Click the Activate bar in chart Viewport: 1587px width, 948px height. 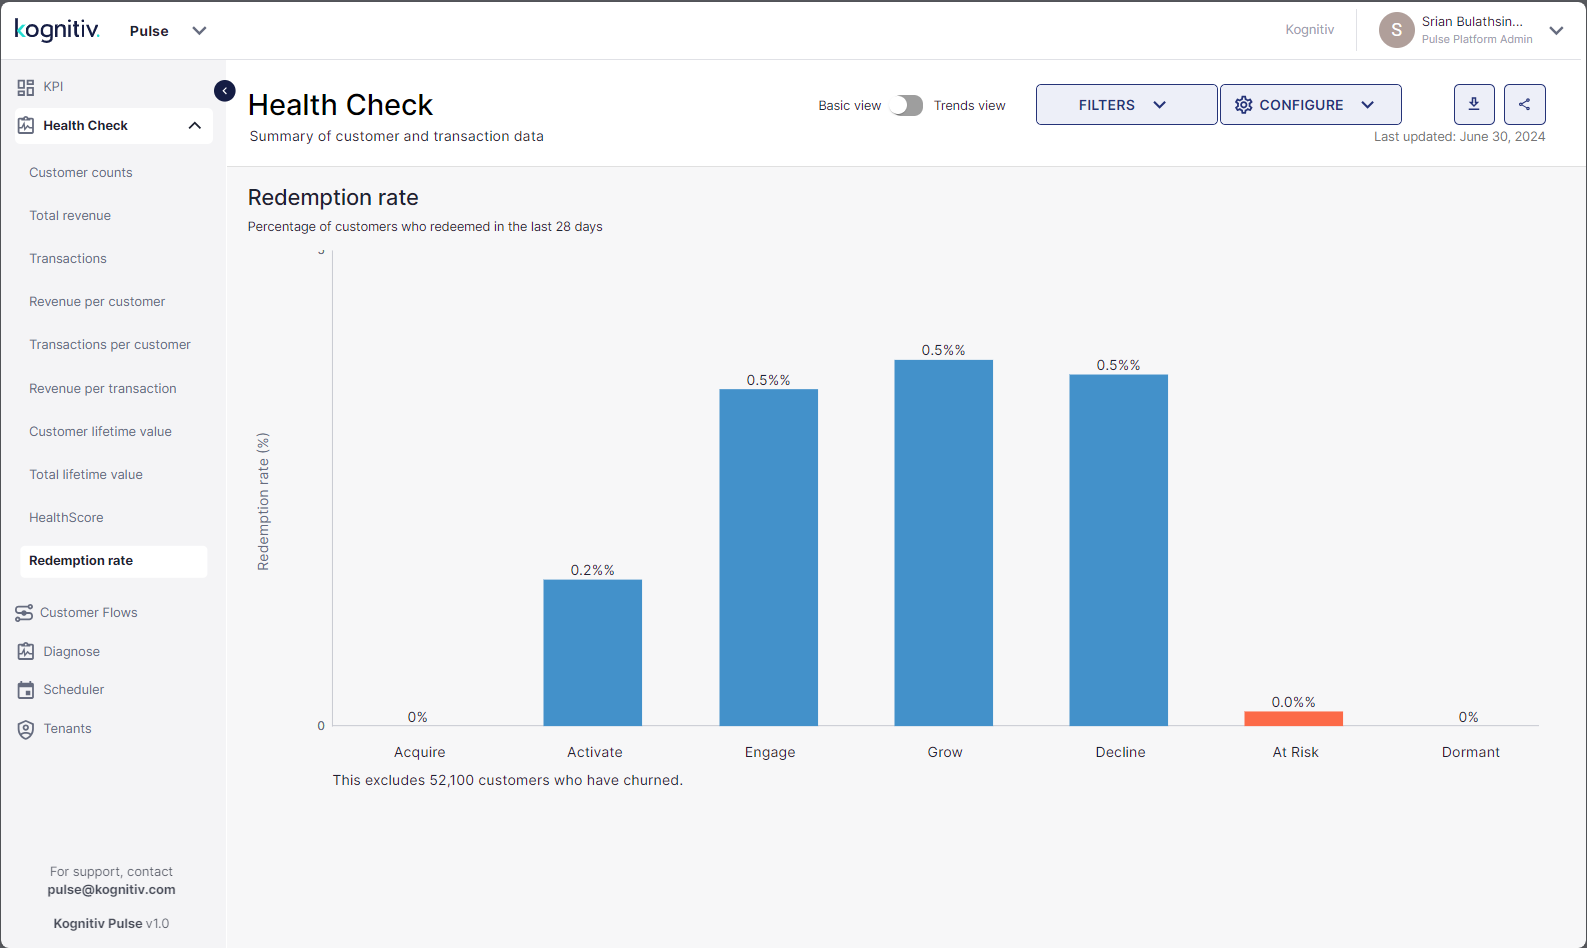point(593,653)
